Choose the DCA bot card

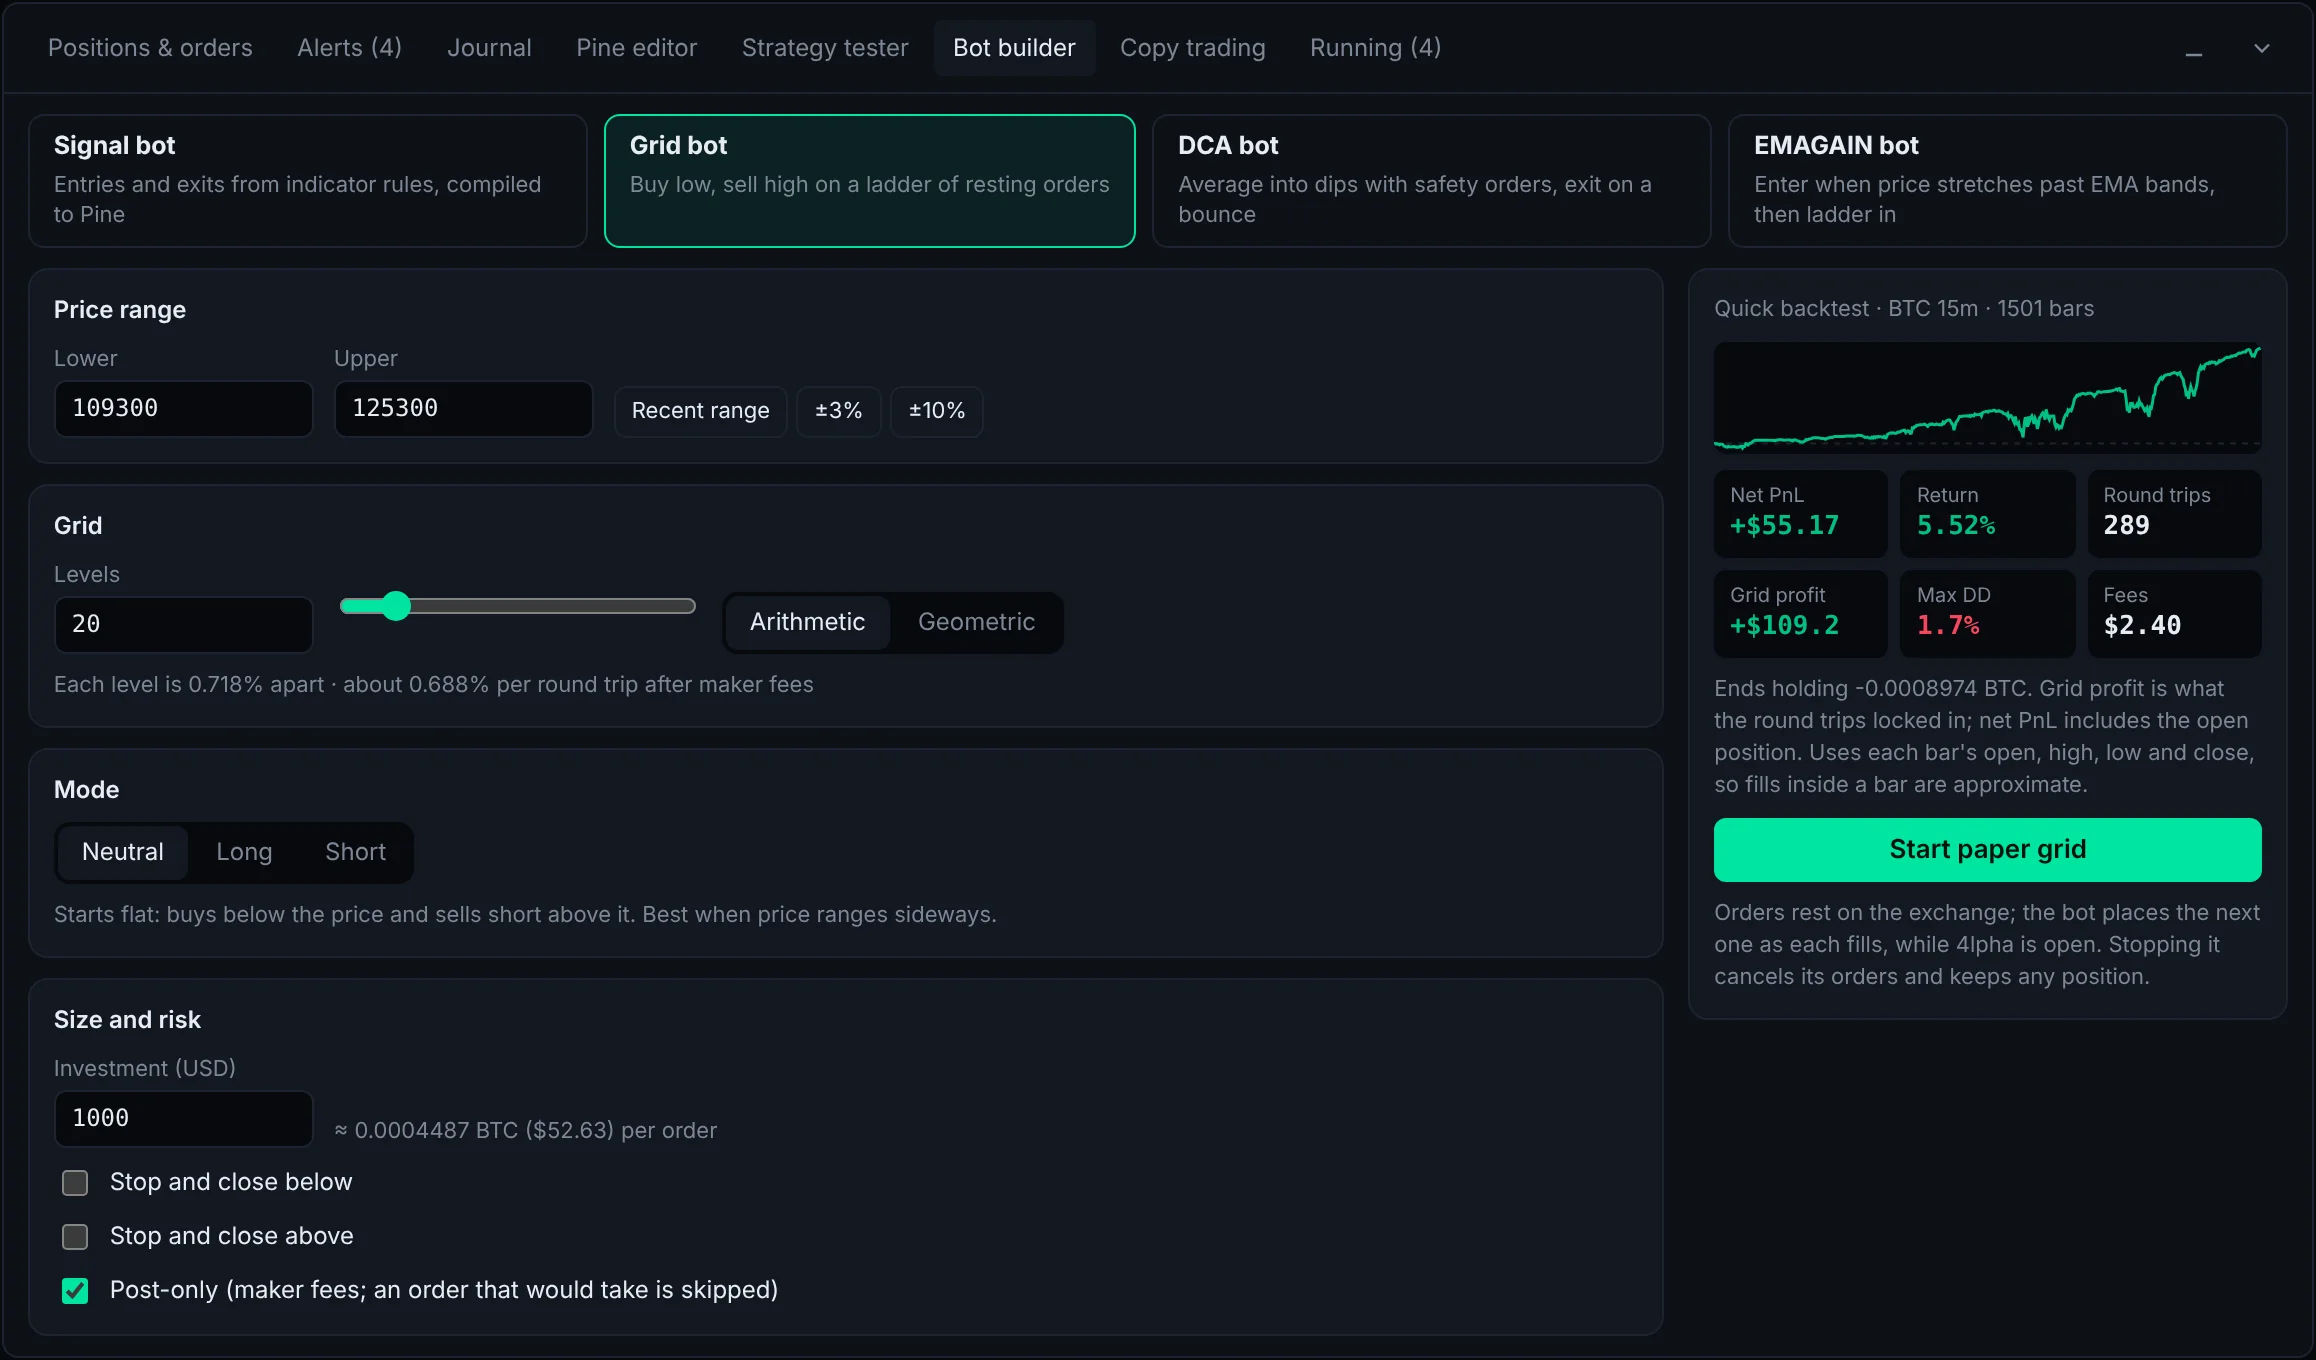(1431, 181)
